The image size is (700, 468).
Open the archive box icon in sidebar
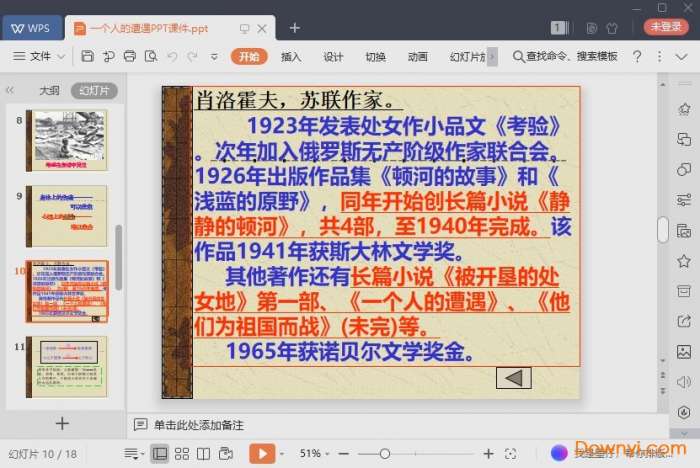[x=684, y=291]
